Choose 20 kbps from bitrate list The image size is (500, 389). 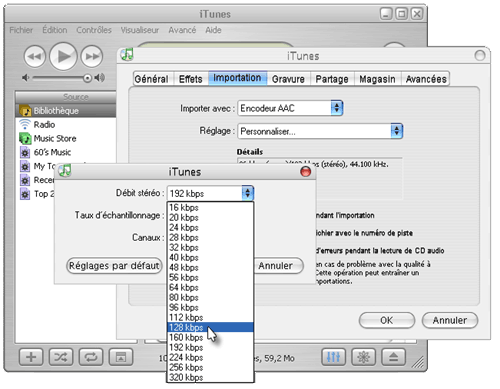(210, 217)
